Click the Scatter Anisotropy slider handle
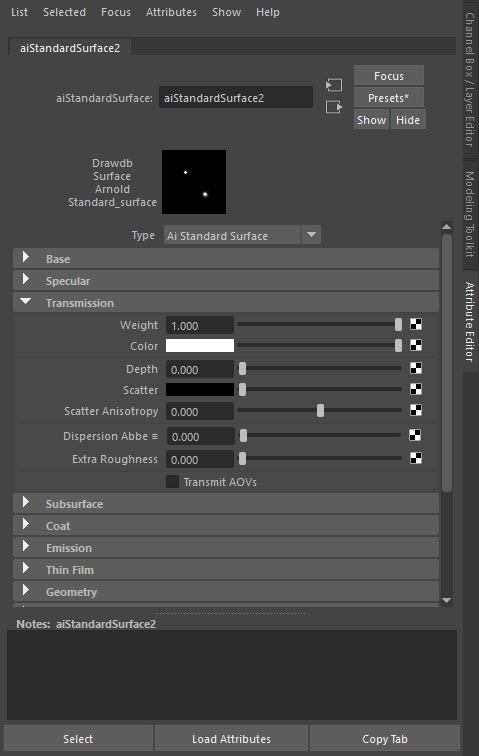The width and height of the screenshot is (479, 756). pos(320,410)
